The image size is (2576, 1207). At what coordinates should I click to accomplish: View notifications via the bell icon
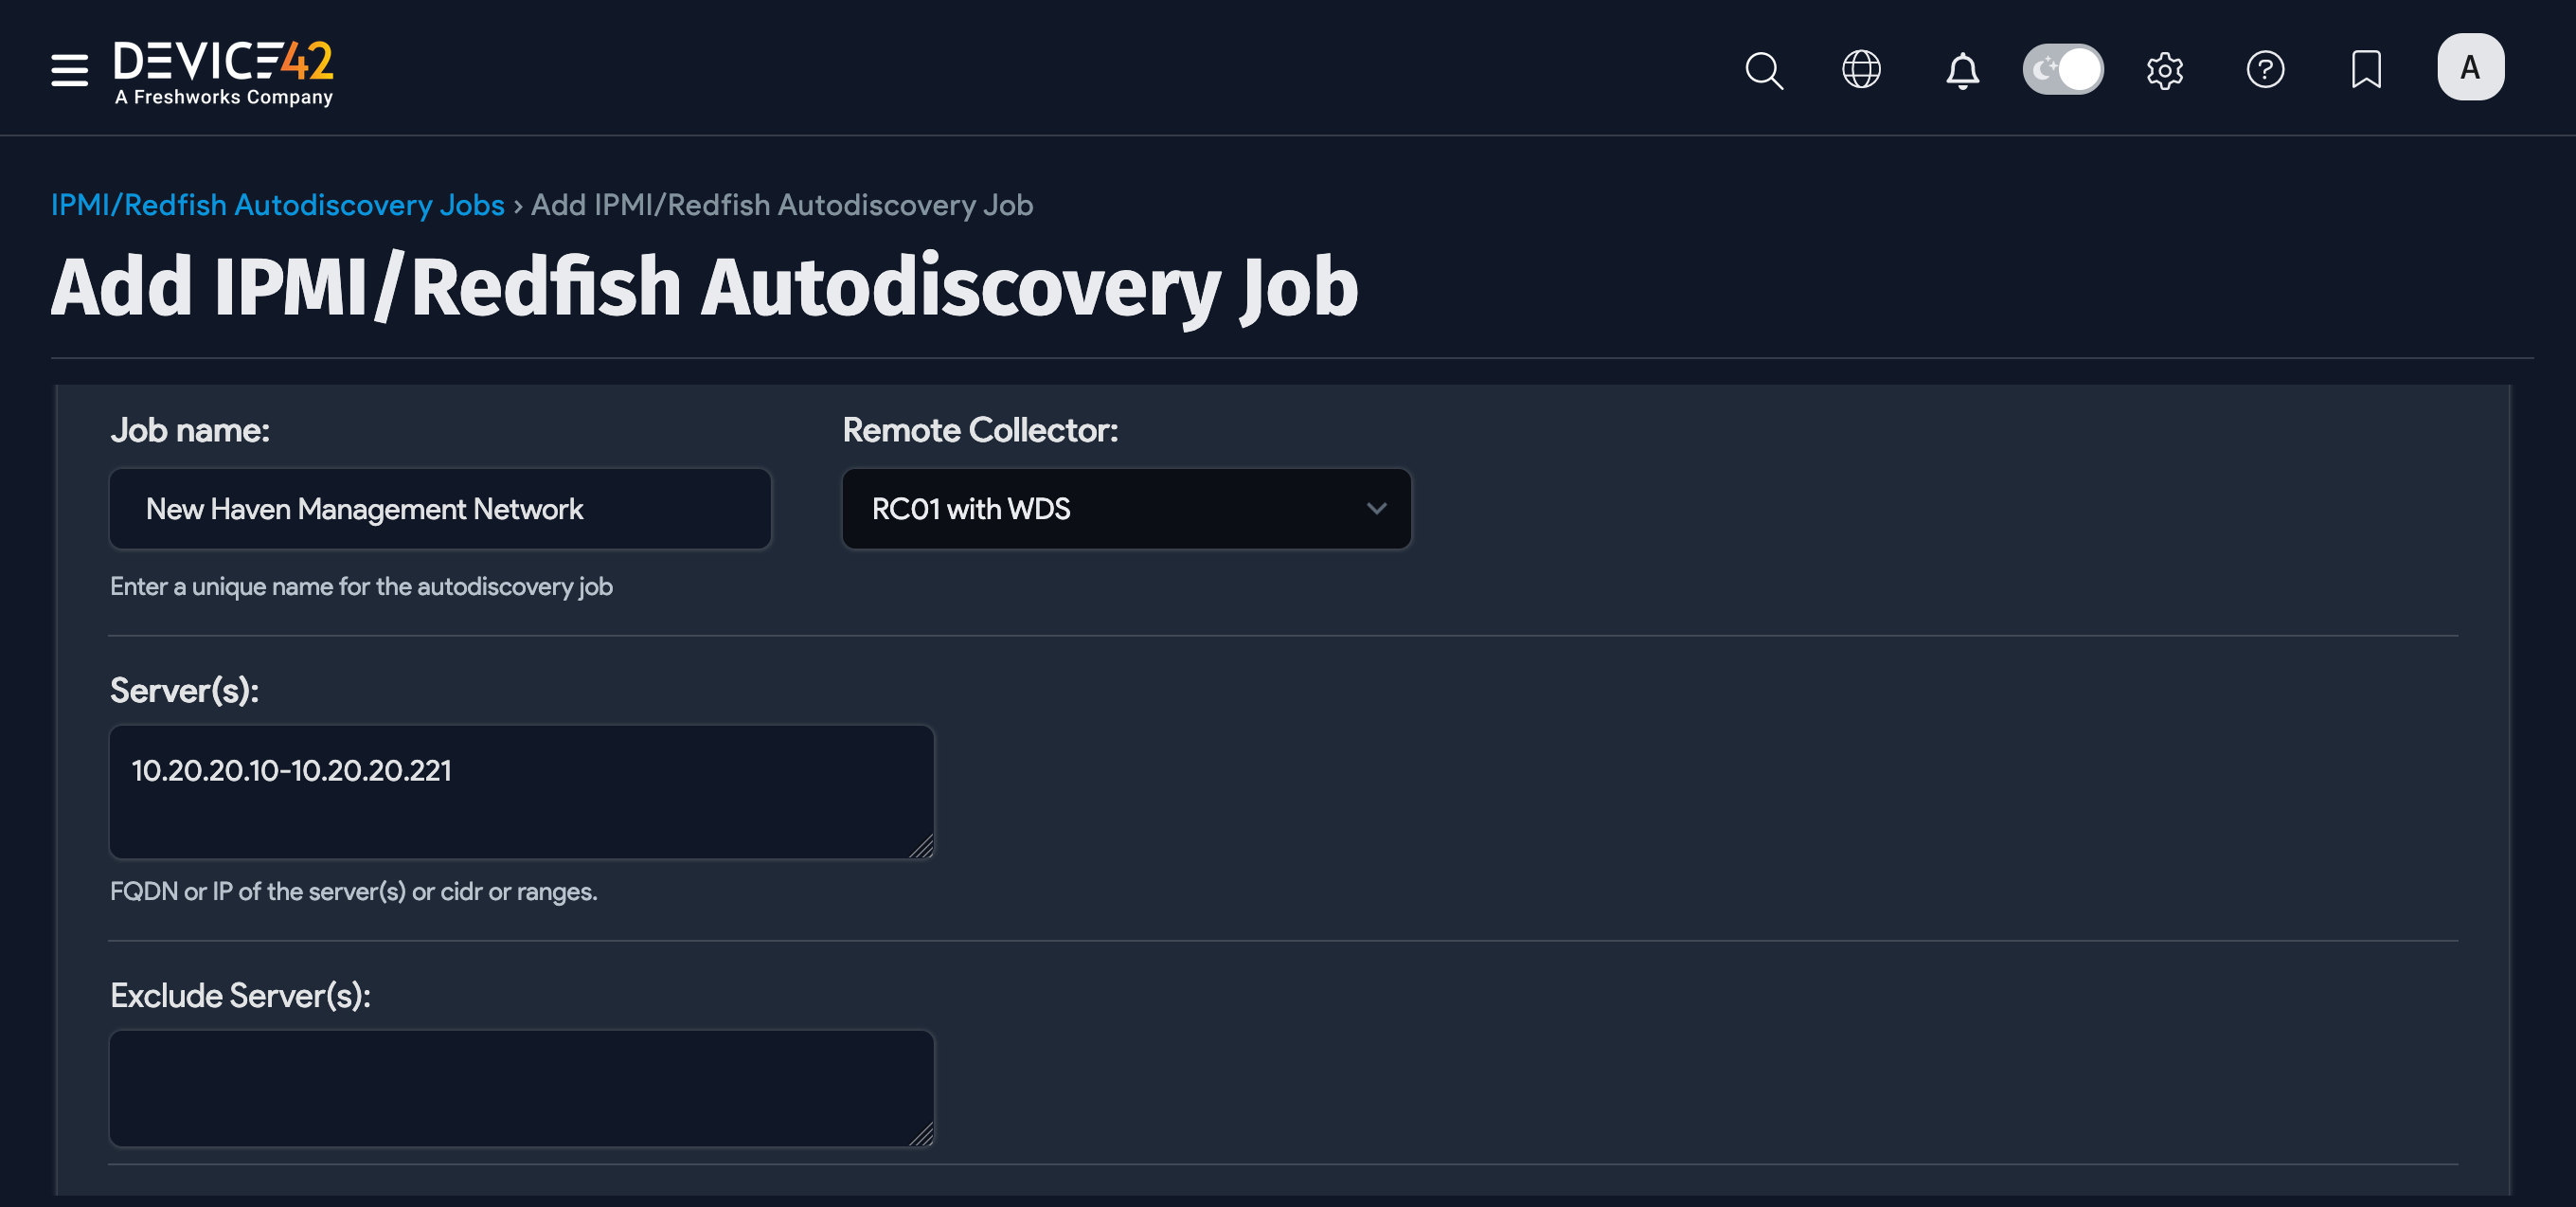coord(1962,69)
